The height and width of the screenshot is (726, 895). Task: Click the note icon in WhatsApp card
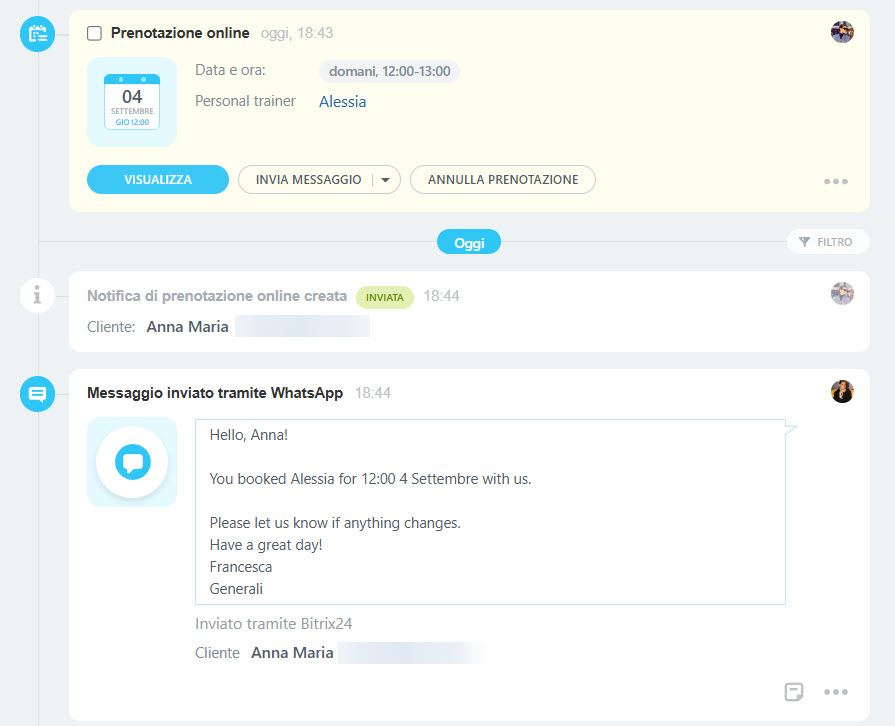pyautogui.click(x=793, y=692)
